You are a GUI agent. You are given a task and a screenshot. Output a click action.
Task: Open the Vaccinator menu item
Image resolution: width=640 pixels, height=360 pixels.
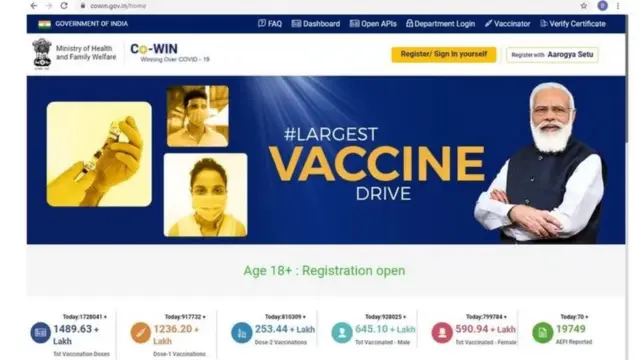click(x=507, y=24)
